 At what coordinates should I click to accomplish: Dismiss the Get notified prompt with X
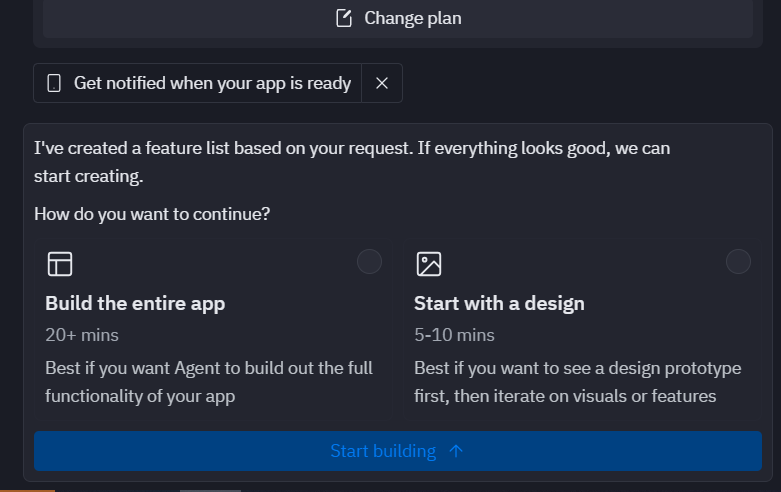[x=382, y=83]
